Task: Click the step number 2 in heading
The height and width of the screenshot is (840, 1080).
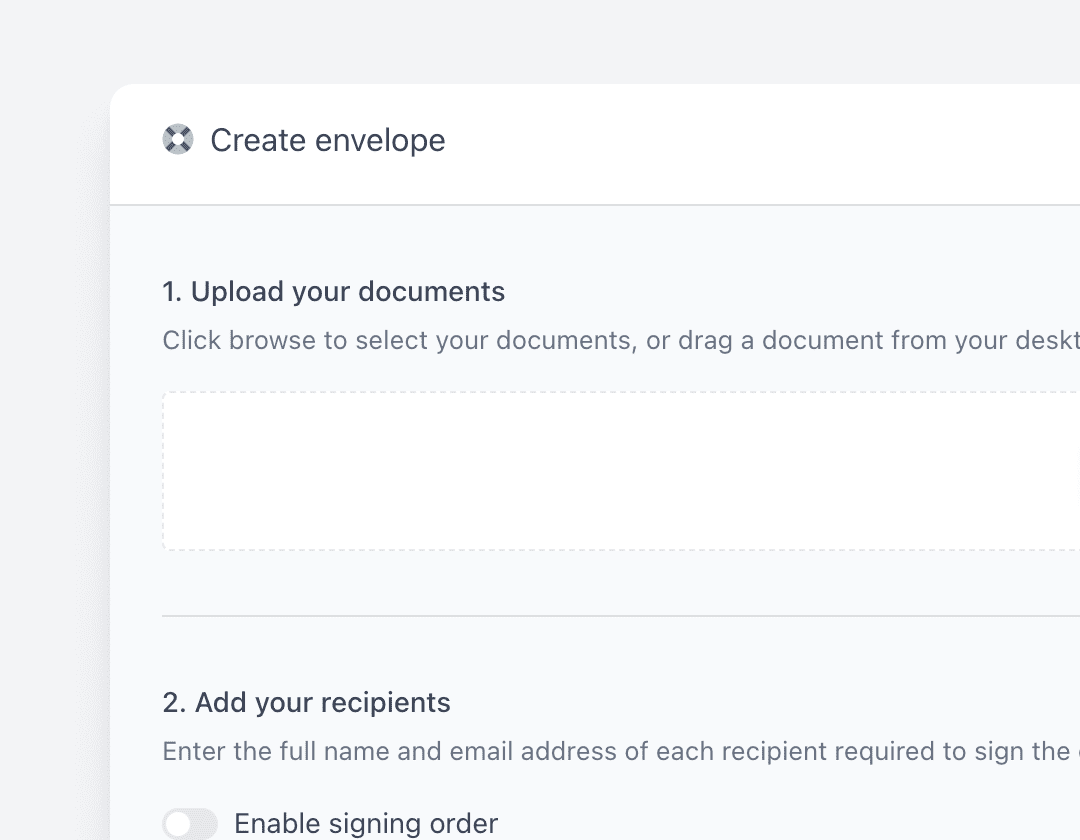Action: point(173,703)
